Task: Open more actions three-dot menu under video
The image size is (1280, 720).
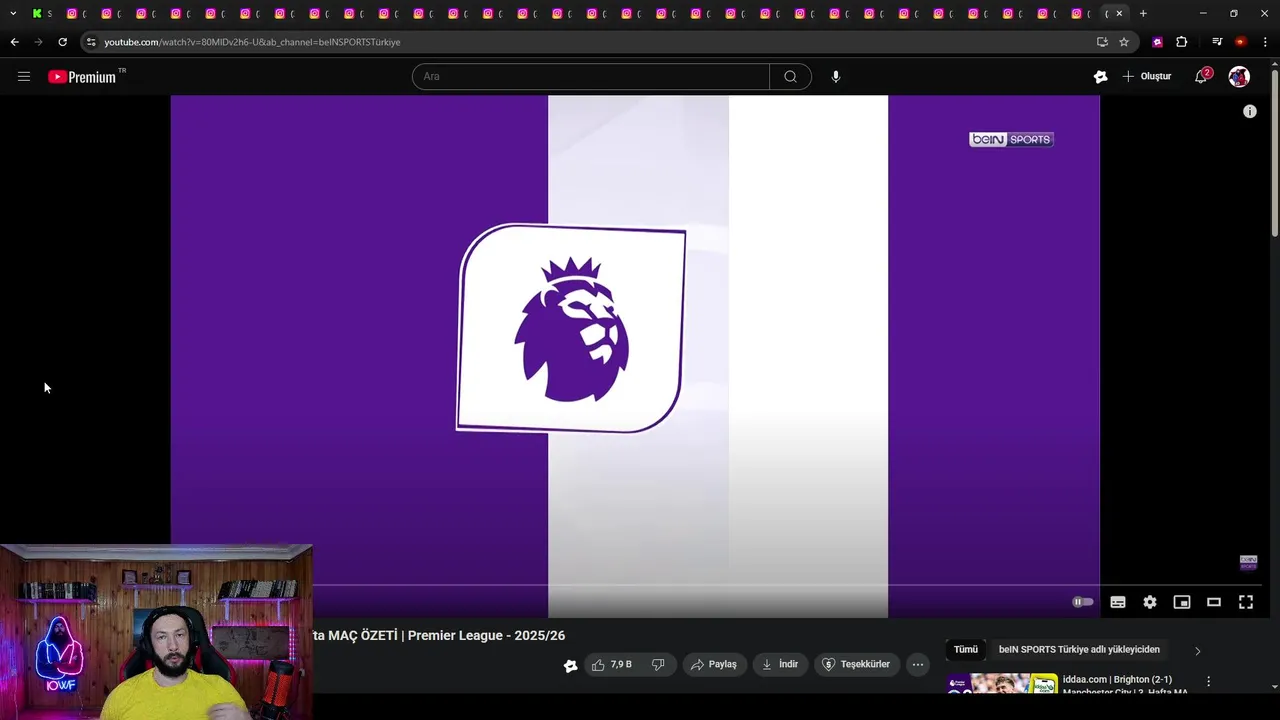Action: click(x=918, y=664)
